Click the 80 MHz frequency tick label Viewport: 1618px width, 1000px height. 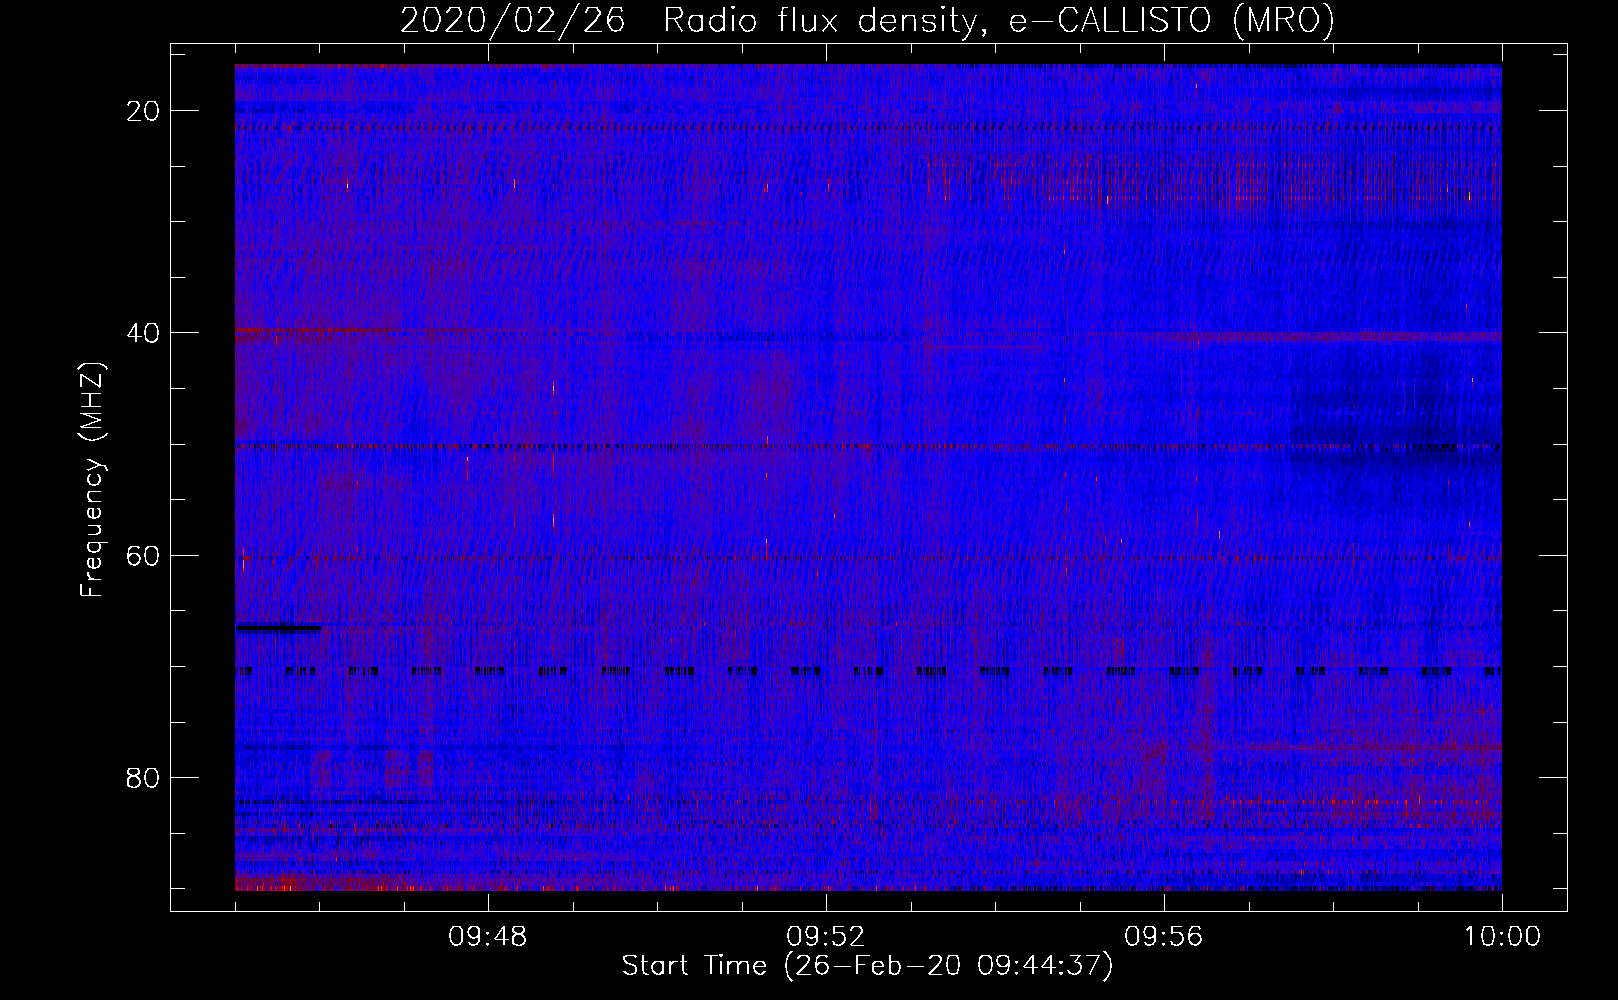[x=144, y=777]
